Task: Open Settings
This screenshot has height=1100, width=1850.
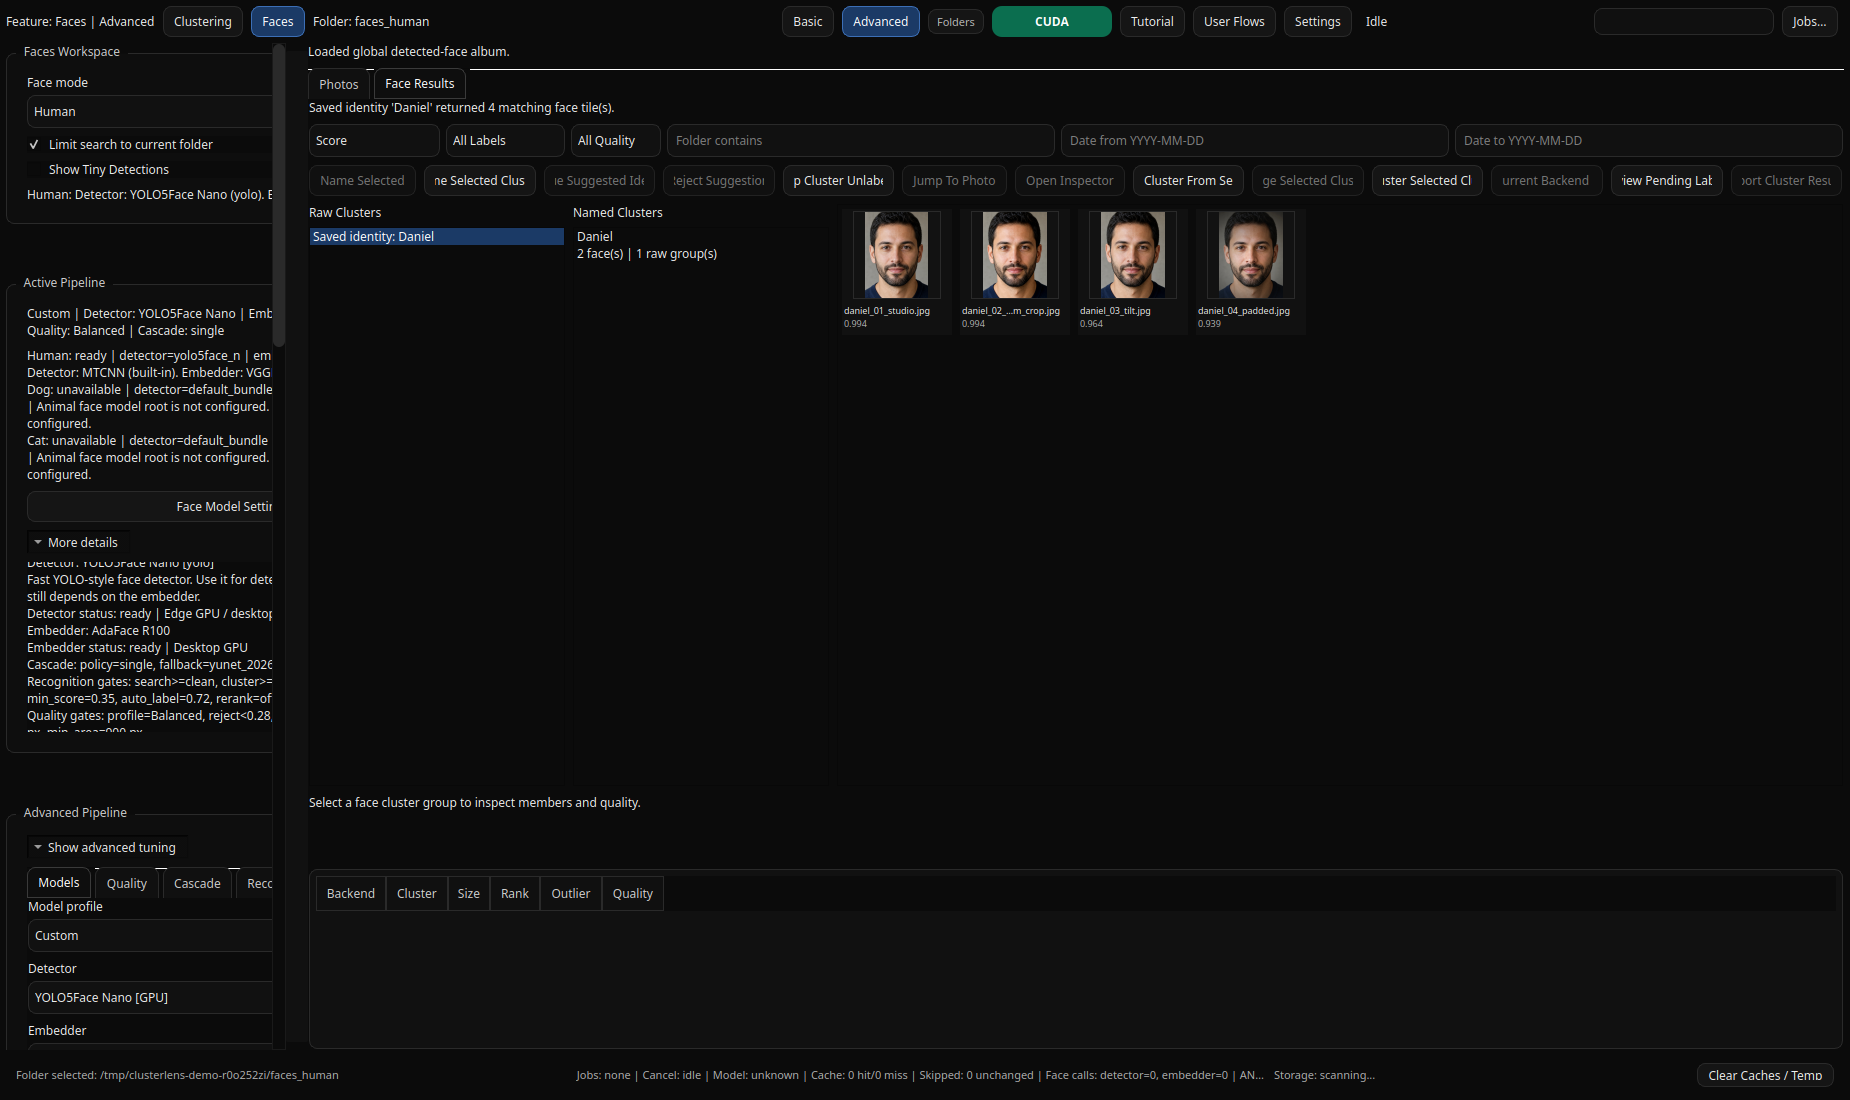Action: point(1318,21)
